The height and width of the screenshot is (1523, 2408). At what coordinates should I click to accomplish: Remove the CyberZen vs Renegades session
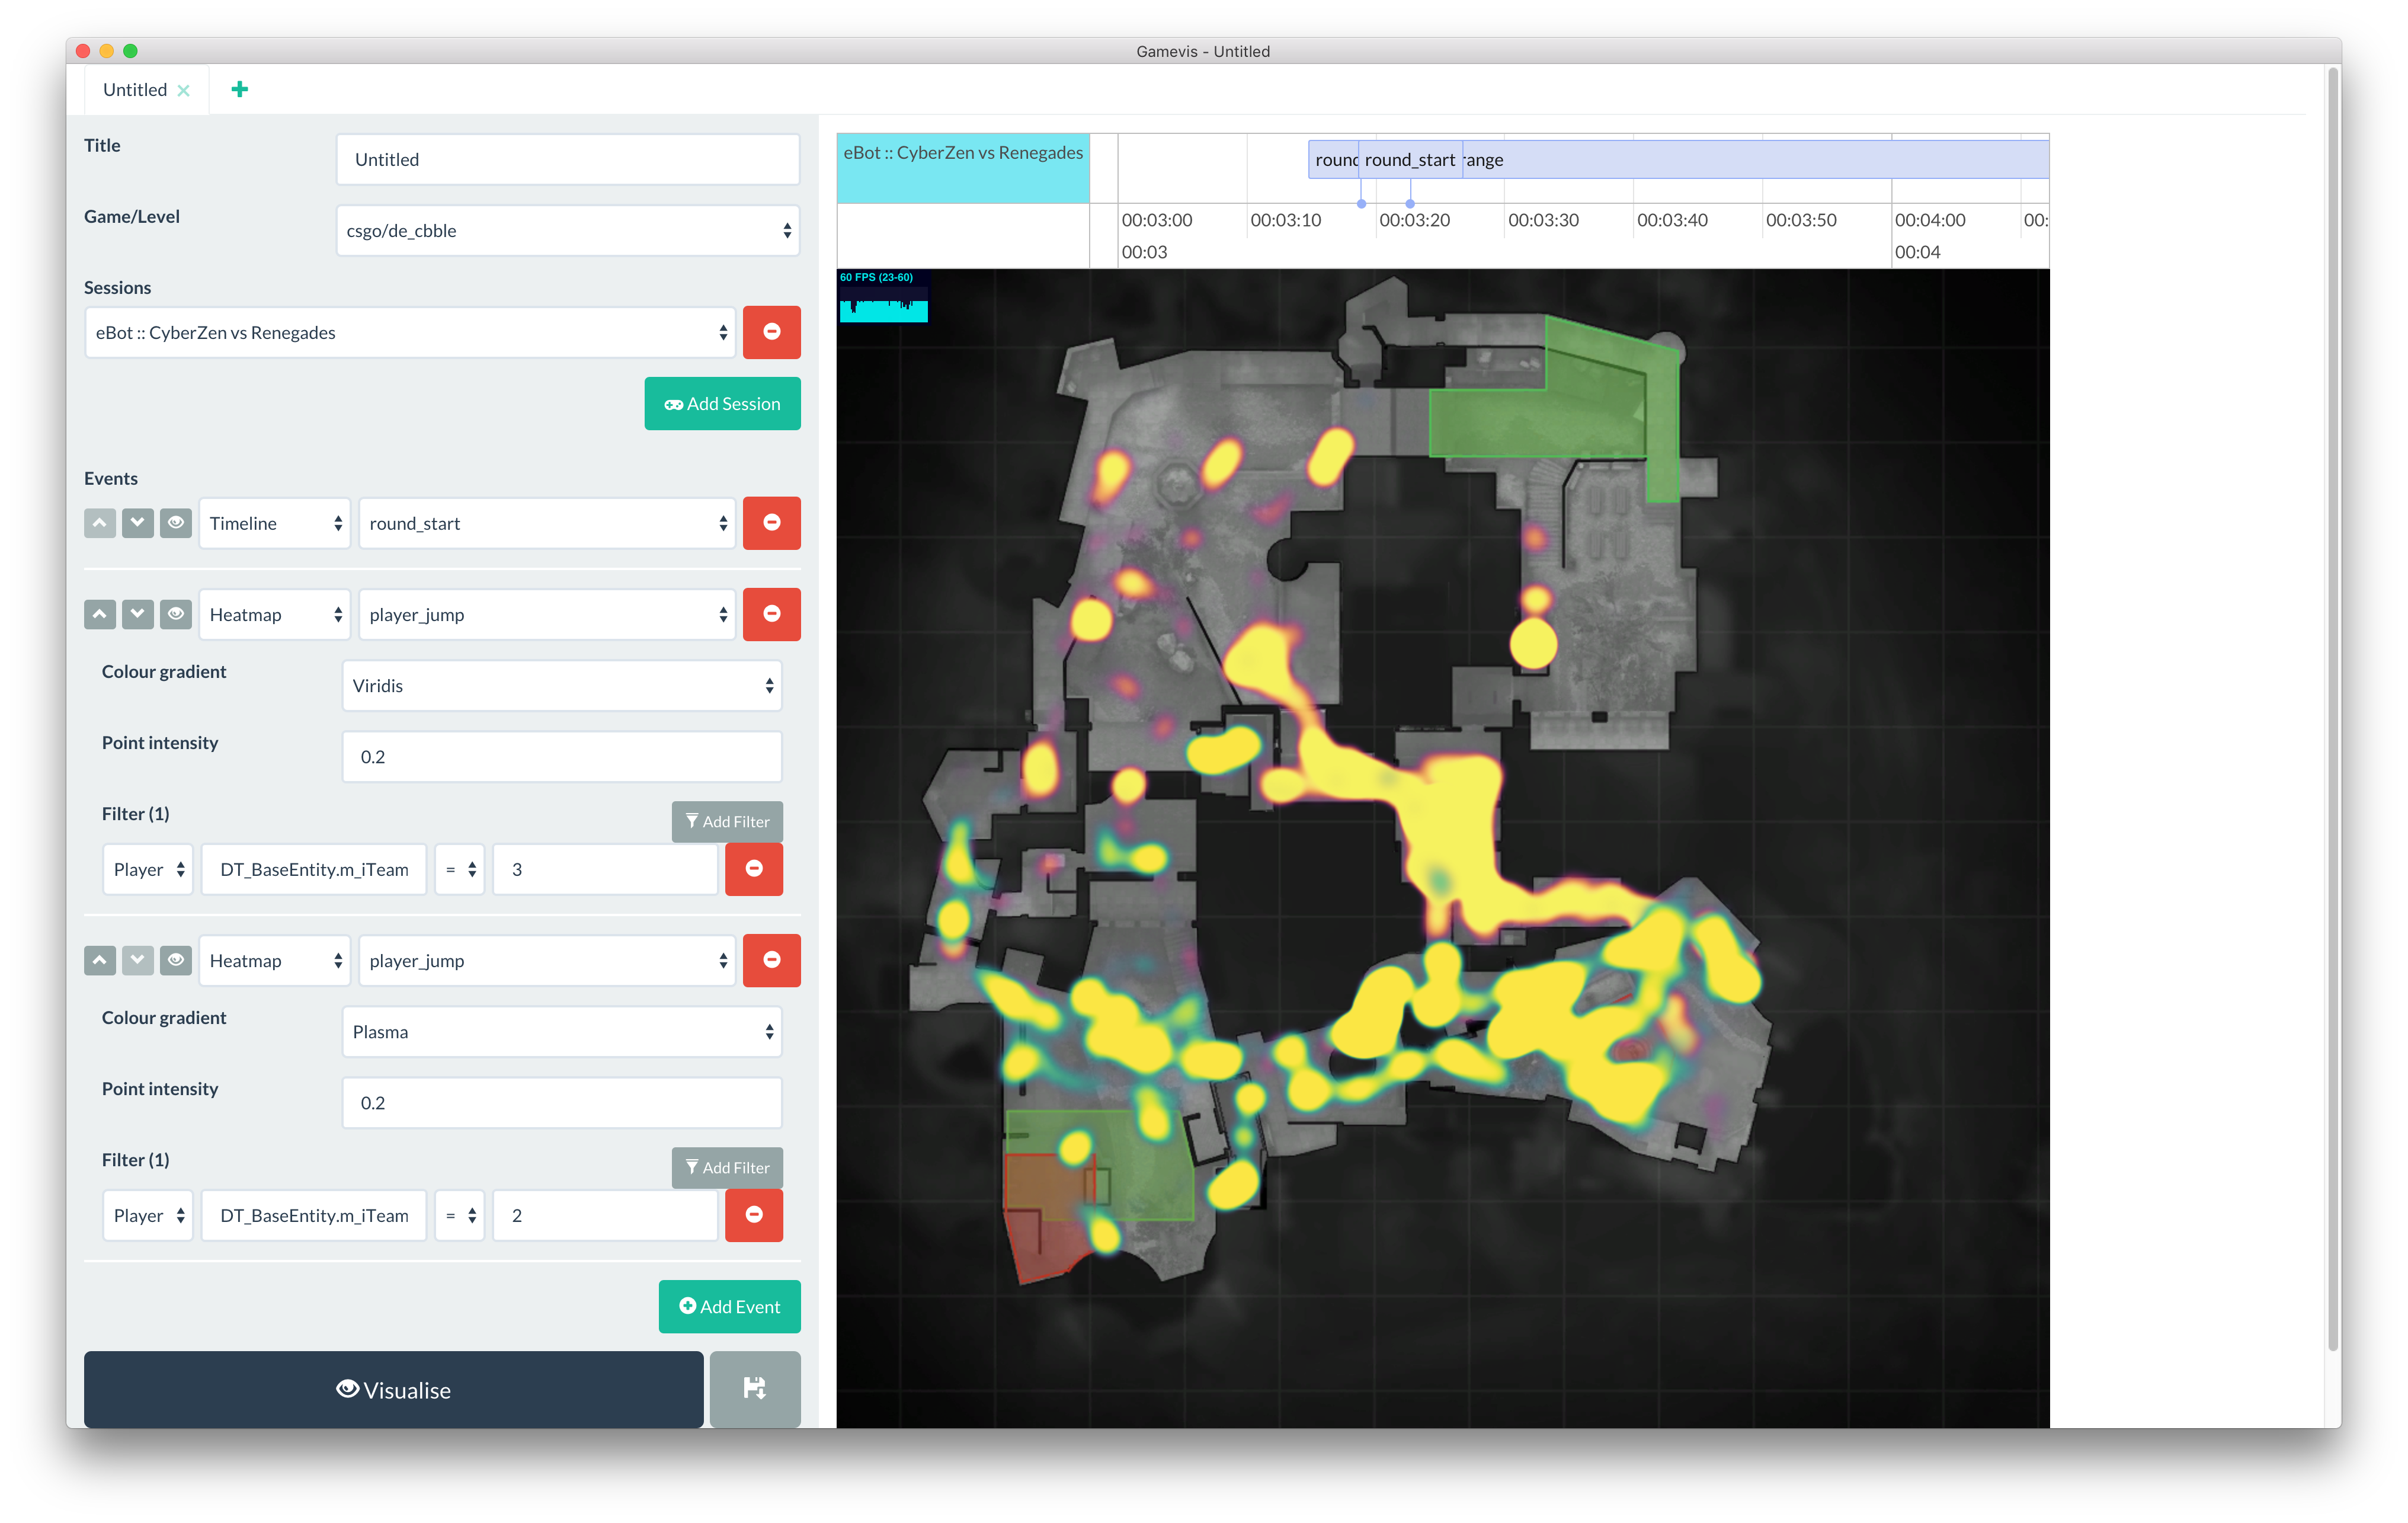click(x=771, y=332)
